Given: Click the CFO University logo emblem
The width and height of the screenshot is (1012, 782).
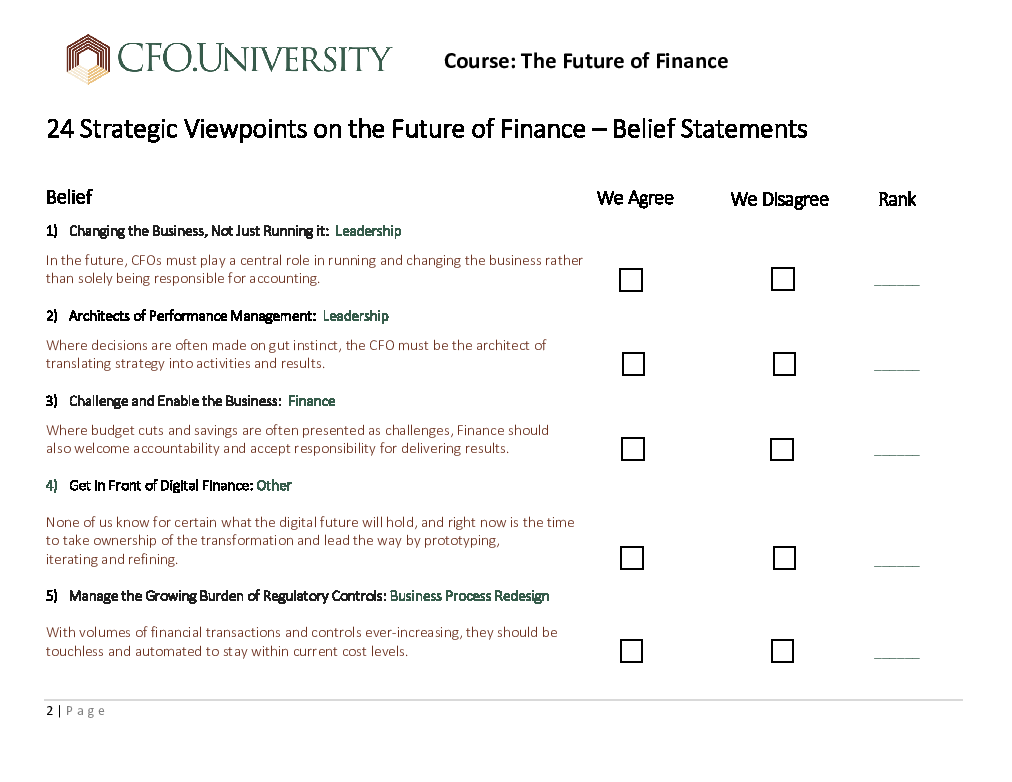Looking at the screenshot, I should [88, 59].
